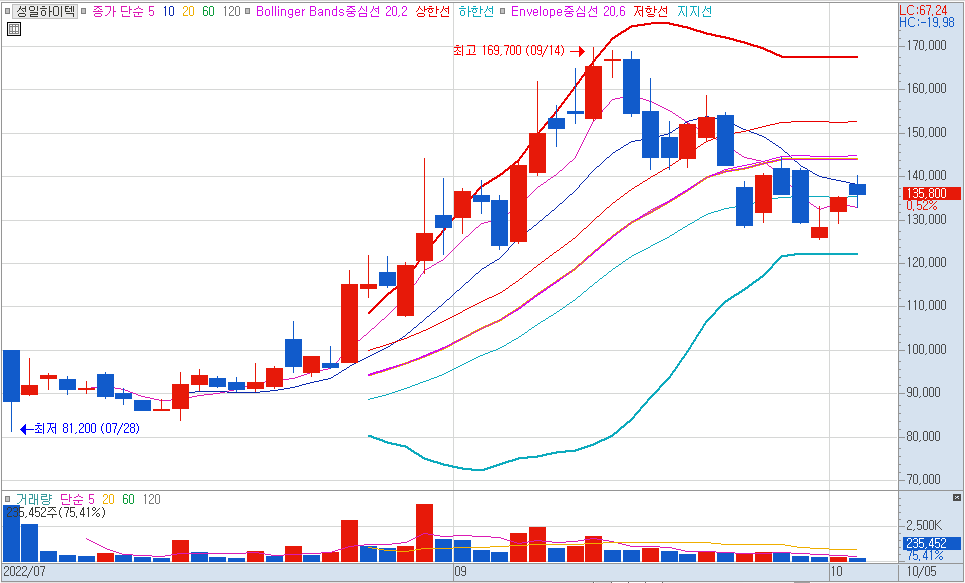
Task: Click the 100,000 price axis label
Action: click(x=926, y=350)
